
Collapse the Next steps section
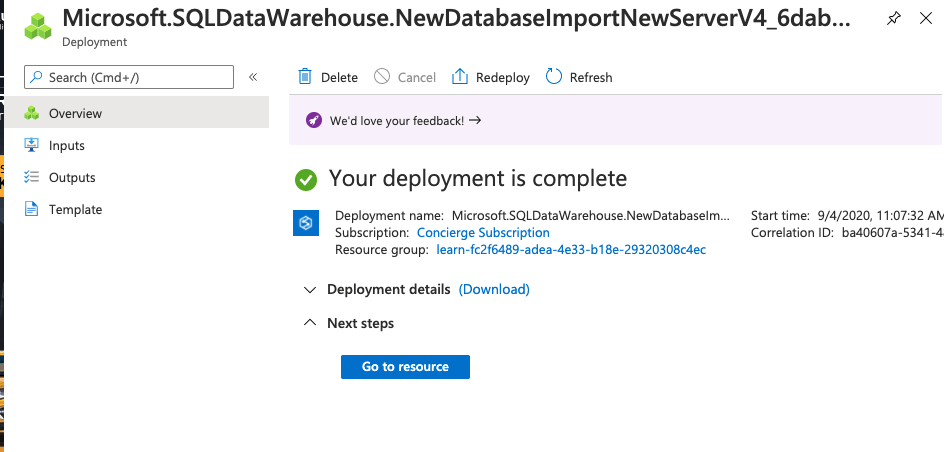tap(310, 323)
